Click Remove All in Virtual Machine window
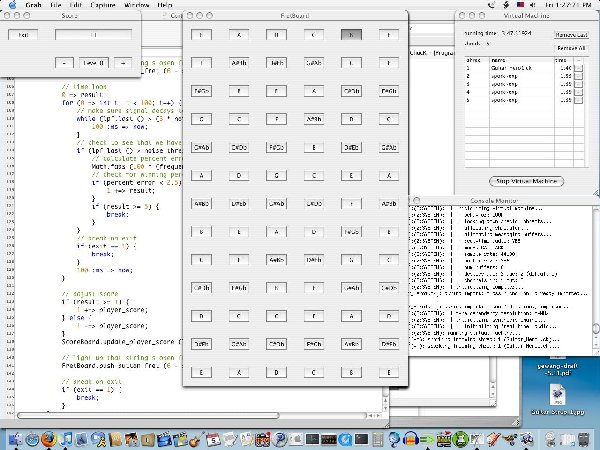 [571, 48]
